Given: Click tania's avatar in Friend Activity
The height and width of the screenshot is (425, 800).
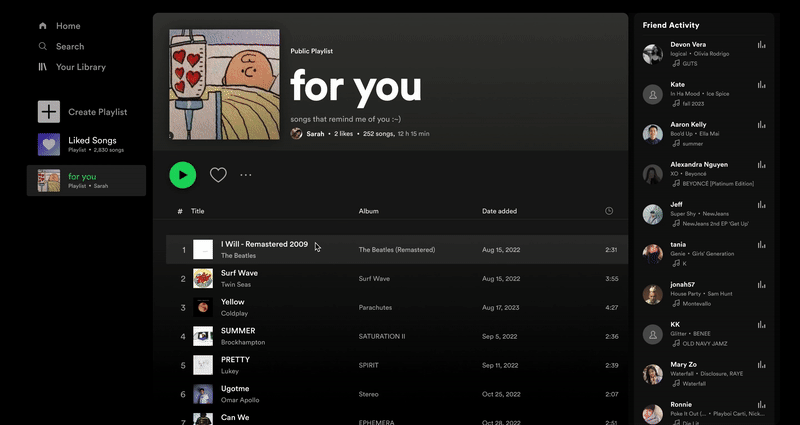Looking at the screenshot, I should [653, 254].
